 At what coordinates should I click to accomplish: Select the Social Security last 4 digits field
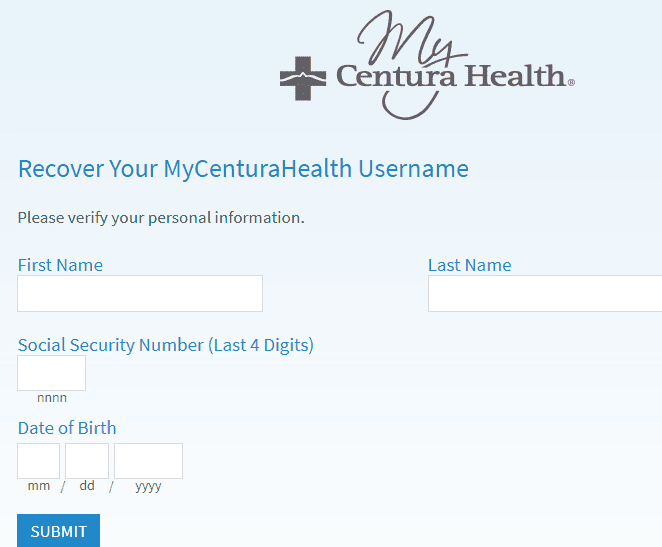point(52,373)
